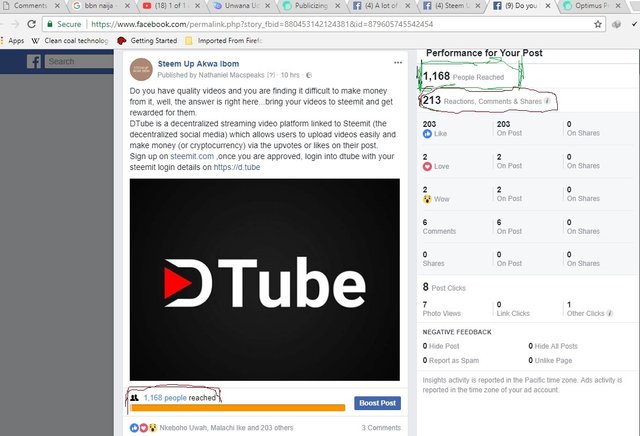
Task: Click the 7 Photo Views stat
Action: tap(442, 309)
